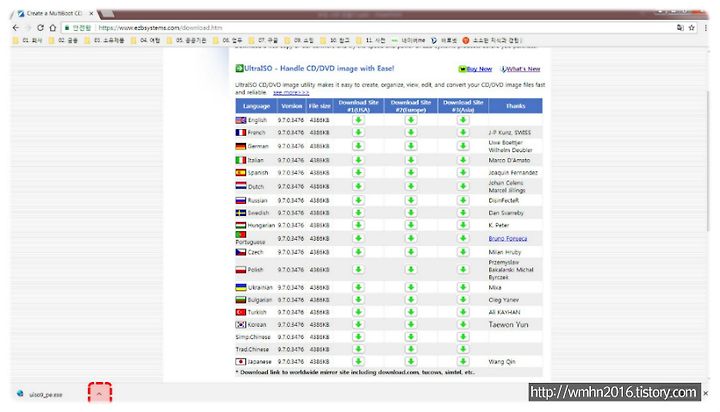Click the page vertical scrollbar
The height and width of the screenshot is (412, 720).
coord(708,161)
